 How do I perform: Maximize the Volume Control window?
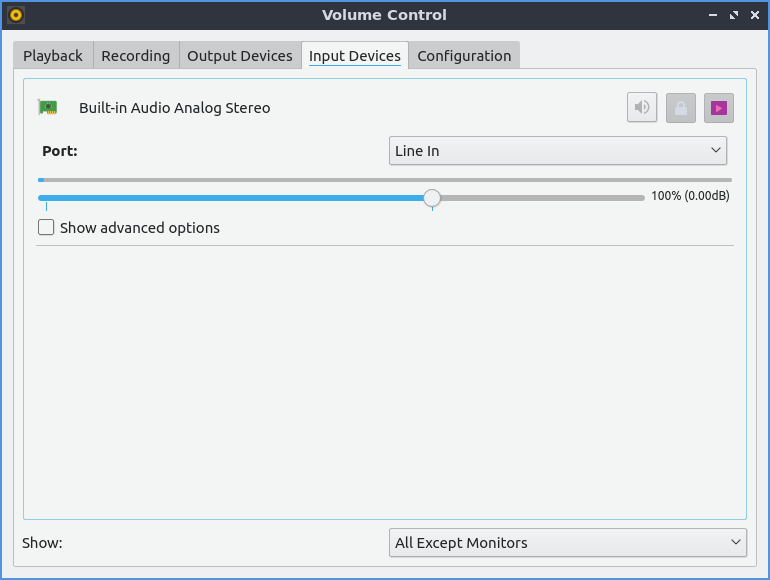734,15
